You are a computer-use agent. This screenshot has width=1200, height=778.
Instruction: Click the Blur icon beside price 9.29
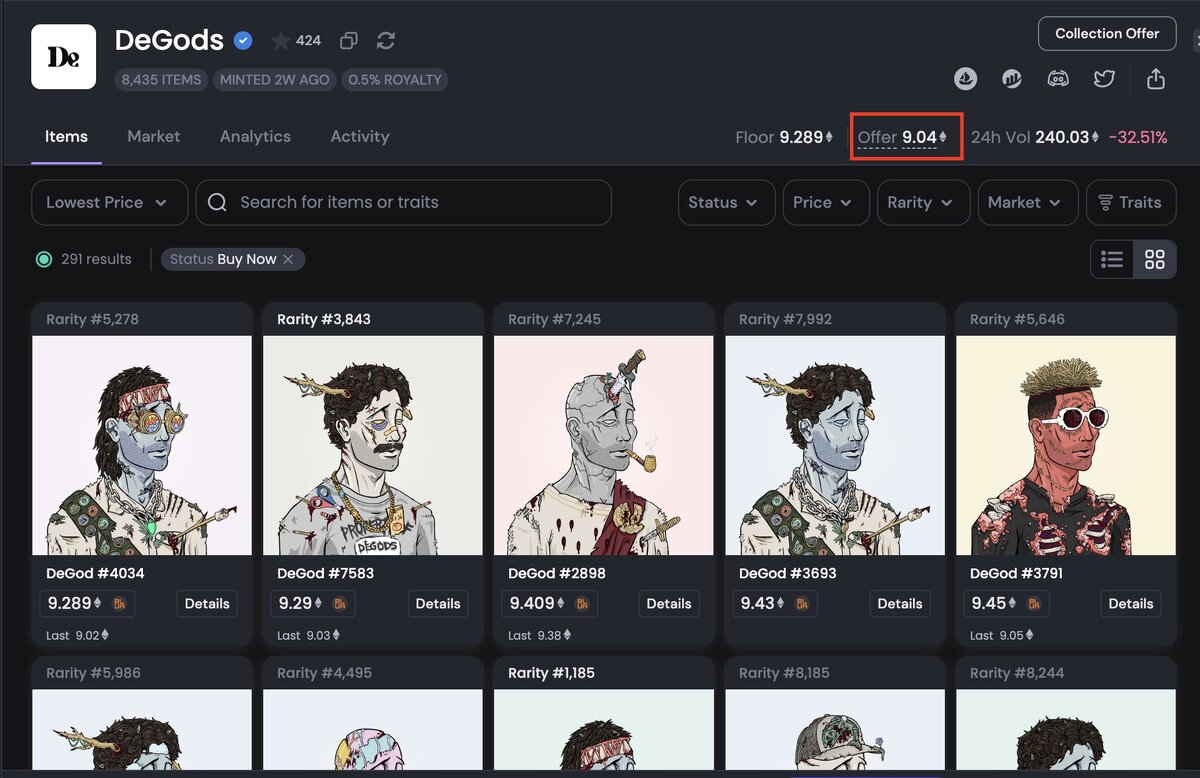[x=339, y=604]
